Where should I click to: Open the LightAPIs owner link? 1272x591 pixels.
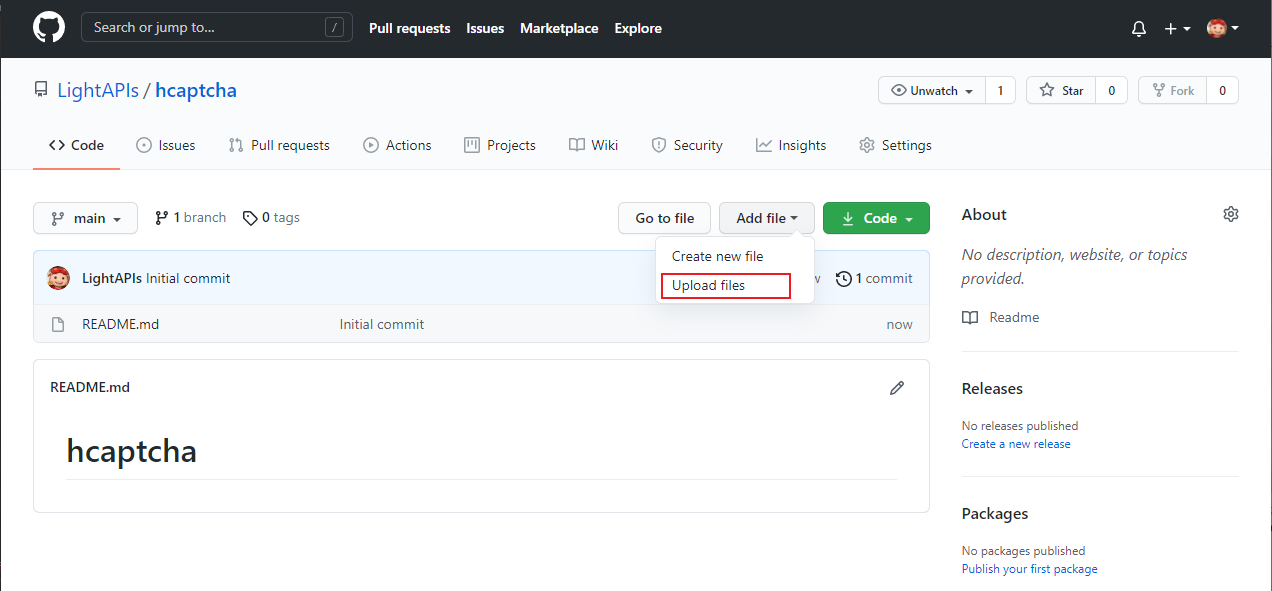pos(98,91)
